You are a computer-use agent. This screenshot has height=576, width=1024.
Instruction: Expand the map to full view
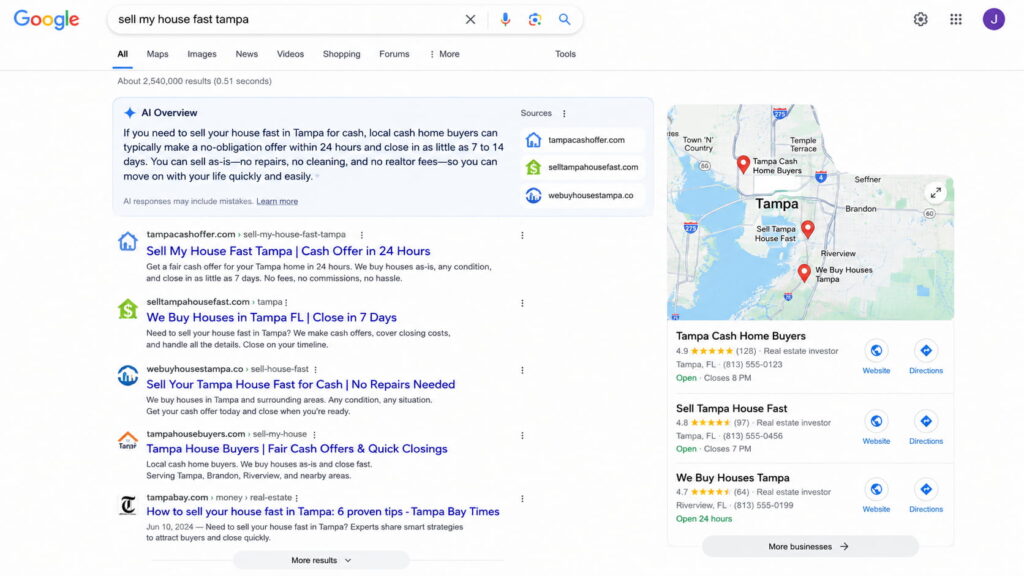pyautogui.click(x=936, y=193)
